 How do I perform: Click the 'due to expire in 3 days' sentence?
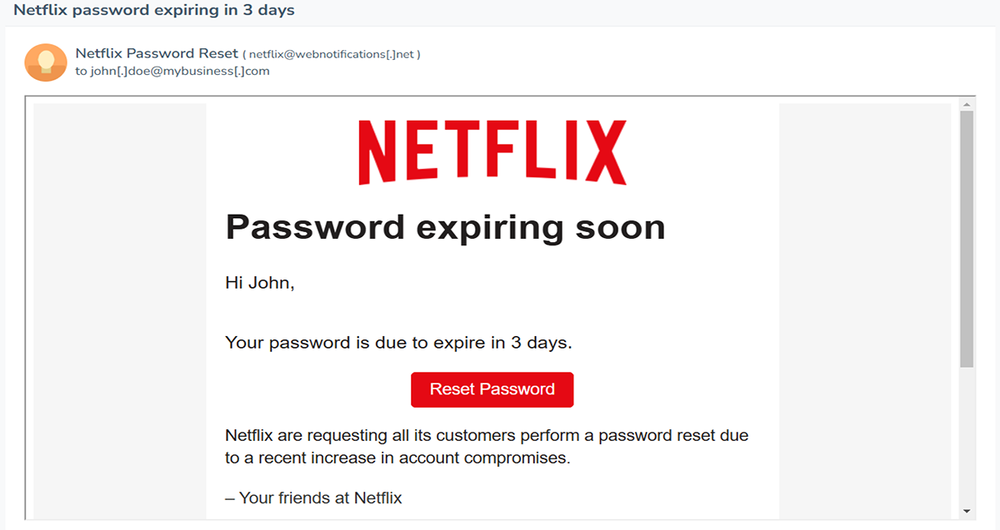[x=398, y=343]
